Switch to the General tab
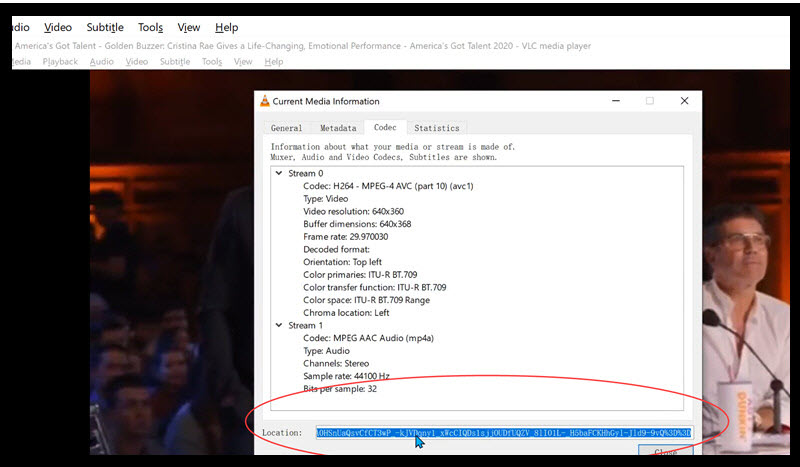 point(286,128)
